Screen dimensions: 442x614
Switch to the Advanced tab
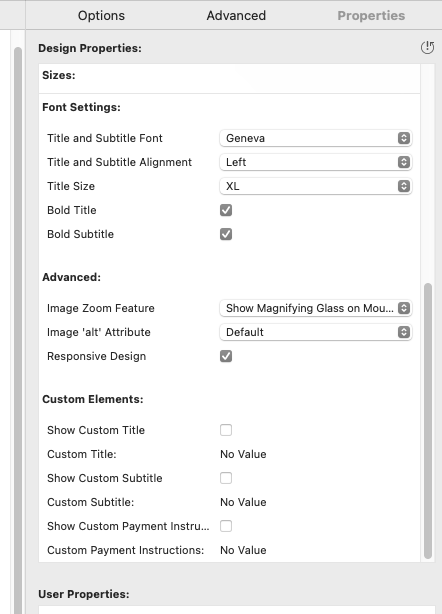point(236,15)
